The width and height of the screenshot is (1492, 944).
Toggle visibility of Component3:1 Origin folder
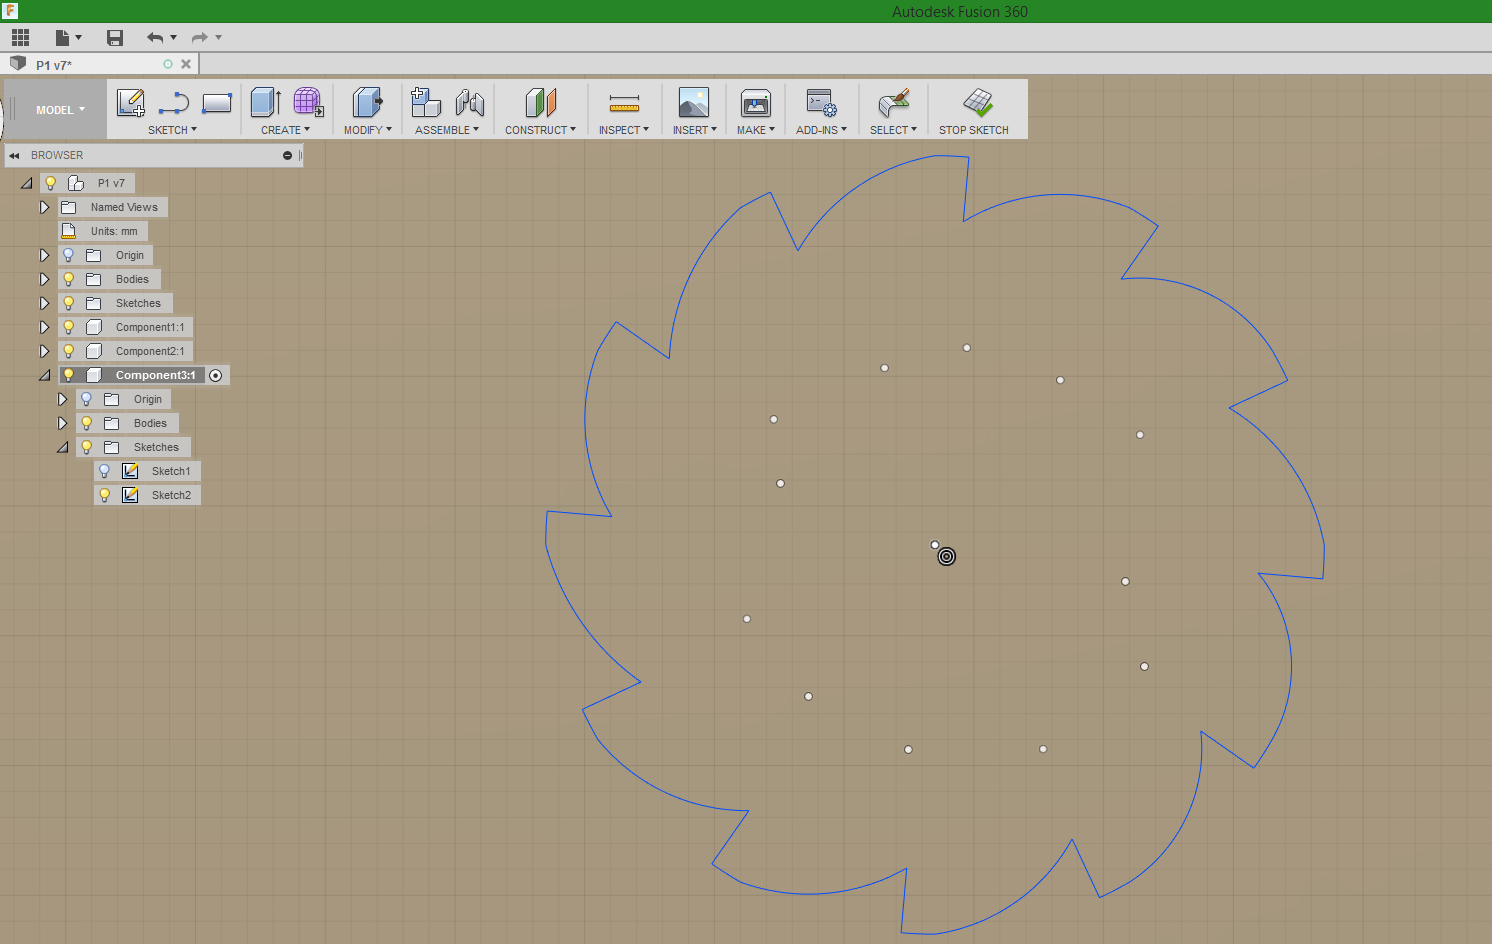(x=86, y=399)
